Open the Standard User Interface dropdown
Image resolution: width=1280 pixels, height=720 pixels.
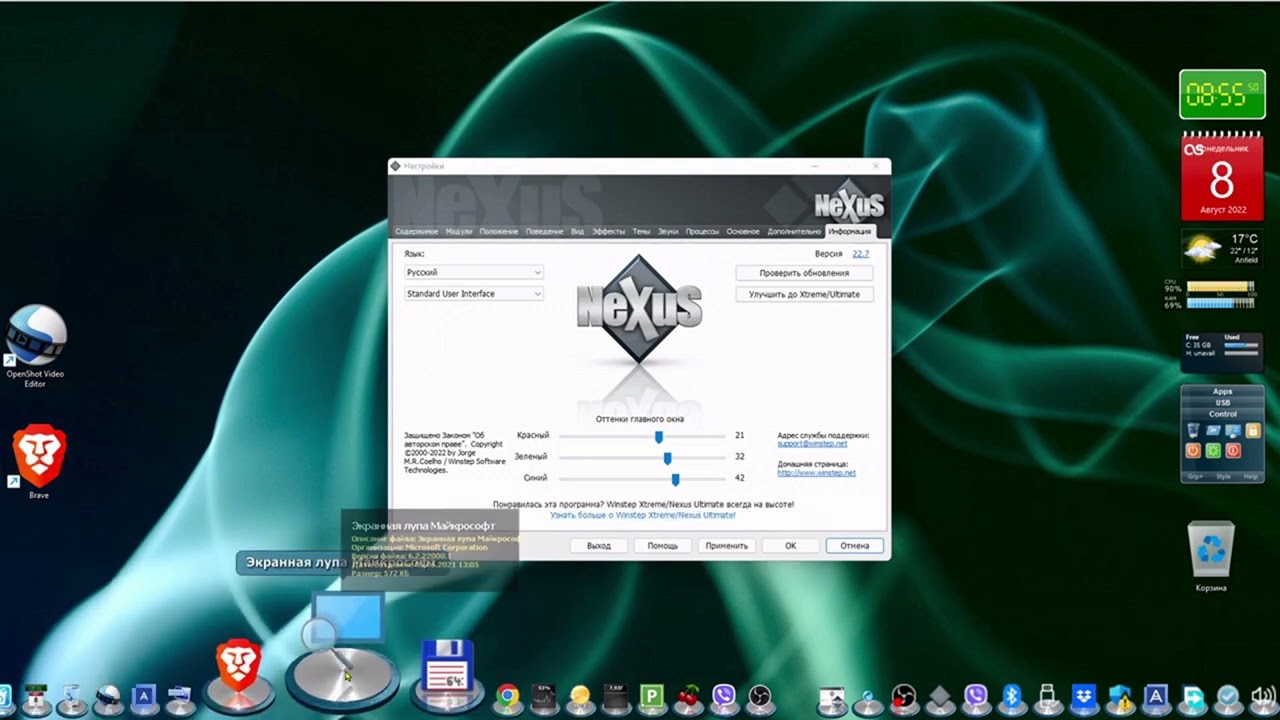pyautogui.click(x=474, y=294)
